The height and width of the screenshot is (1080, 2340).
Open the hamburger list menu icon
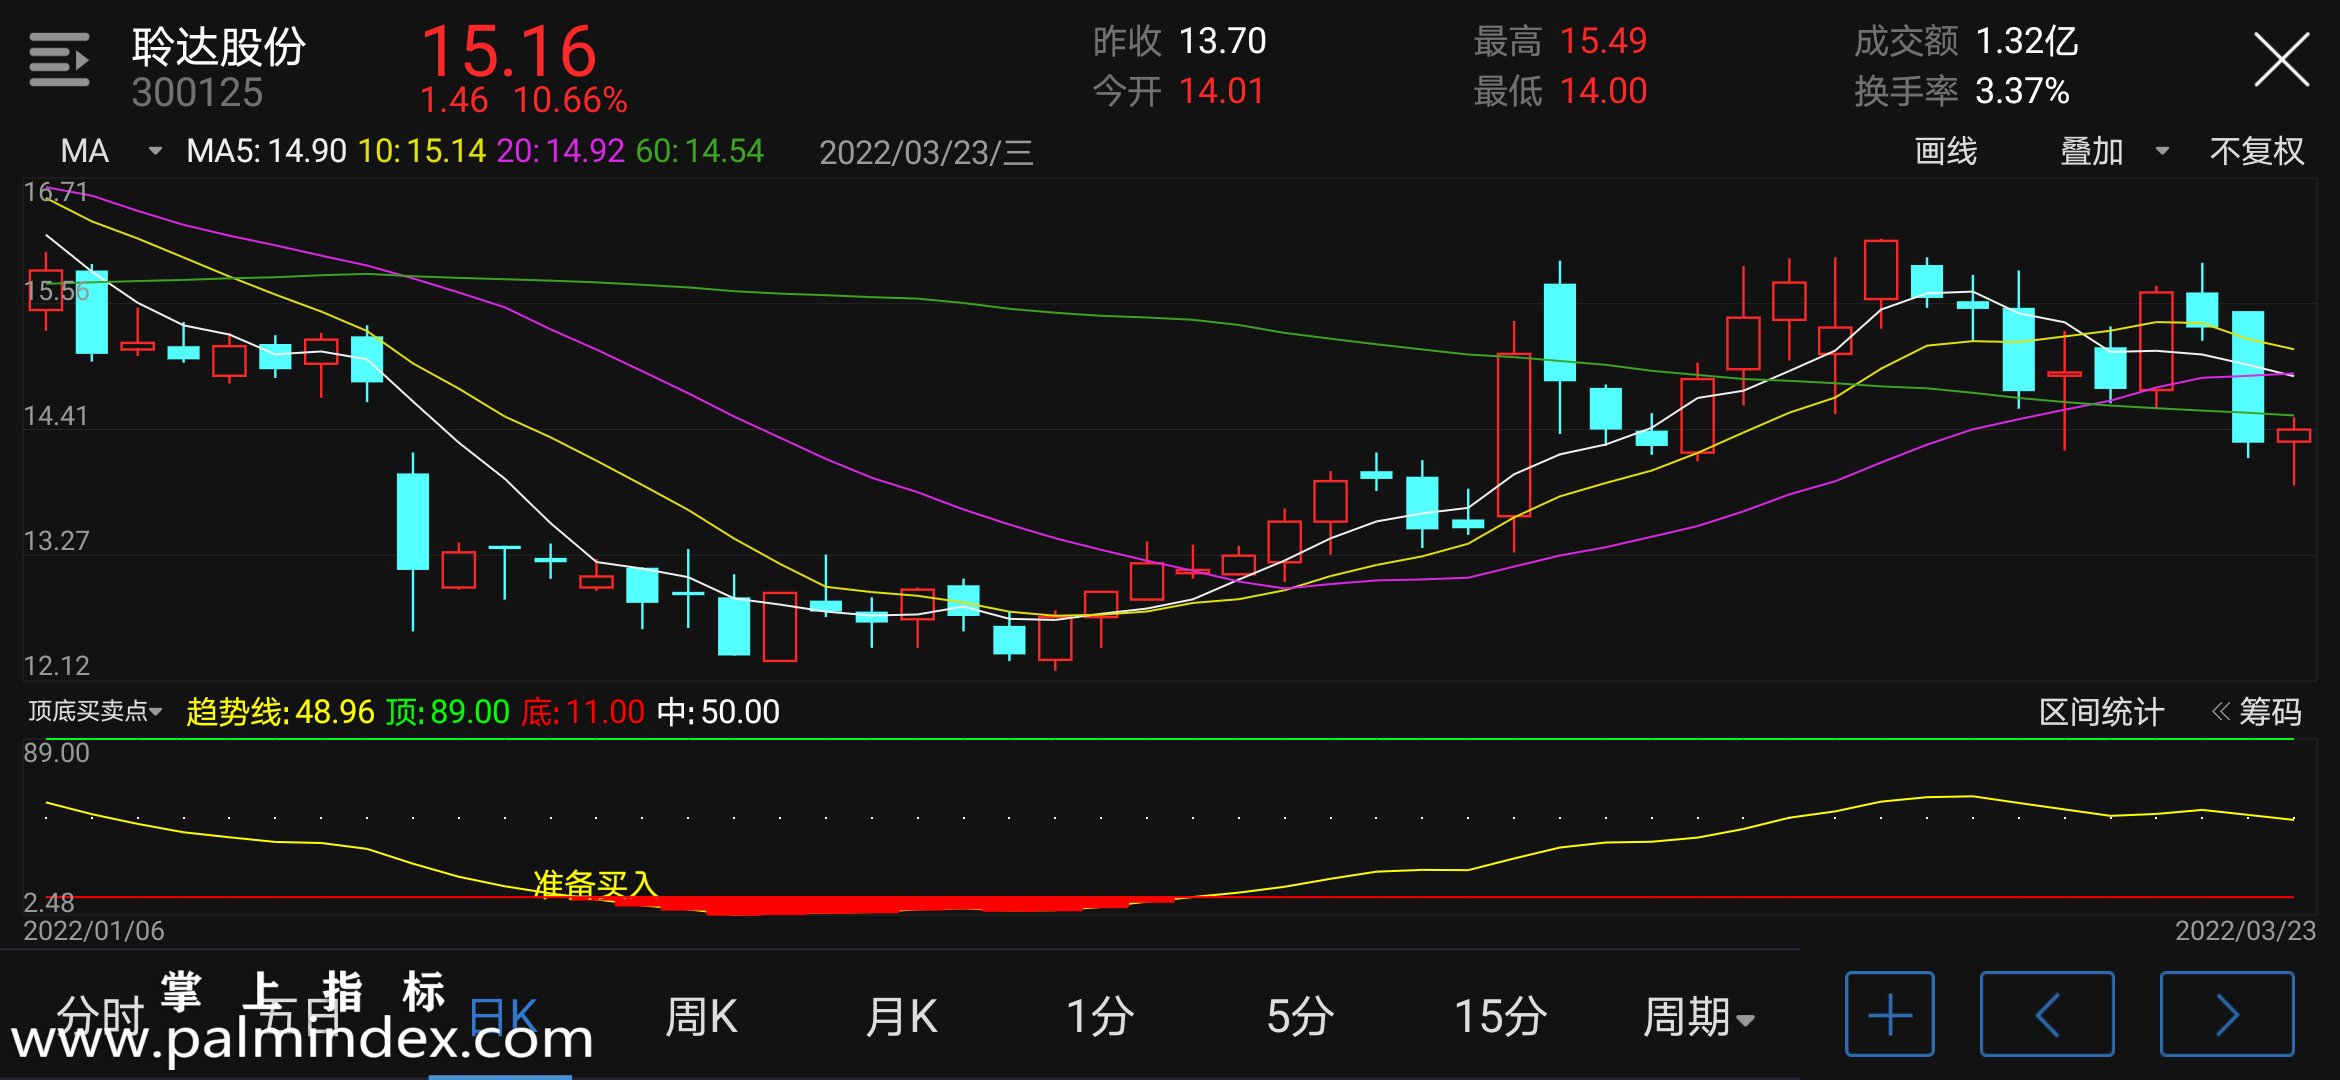(x=59, y=60)
